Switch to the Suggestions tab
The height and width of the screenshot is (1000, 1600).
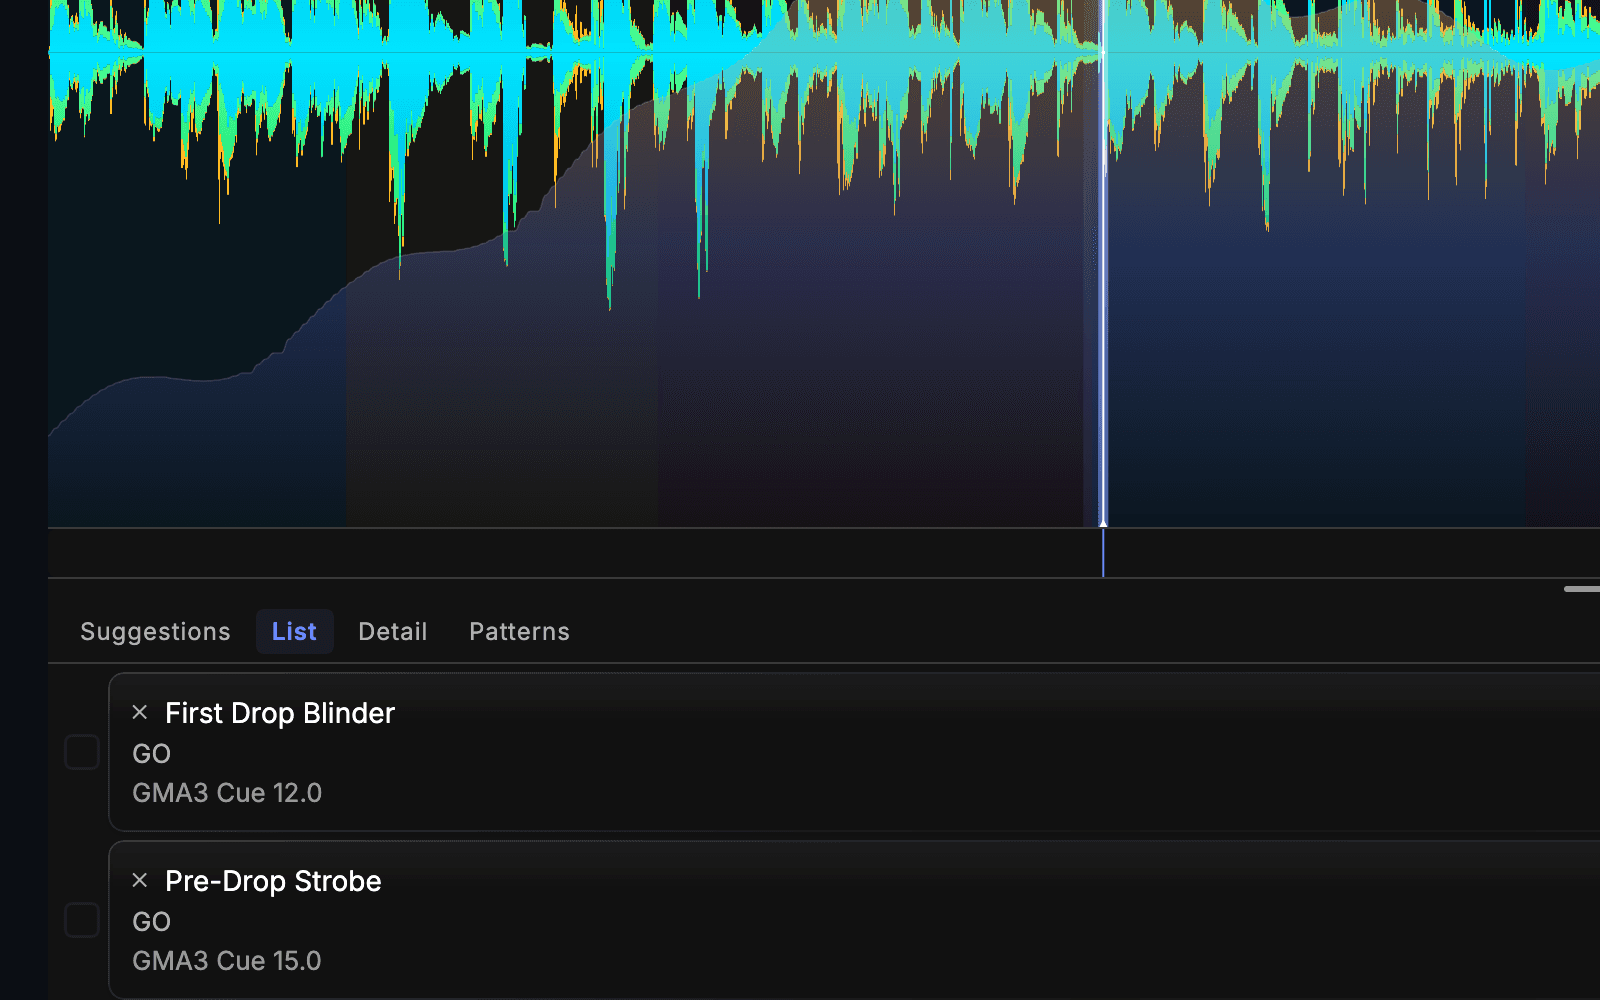155,632
